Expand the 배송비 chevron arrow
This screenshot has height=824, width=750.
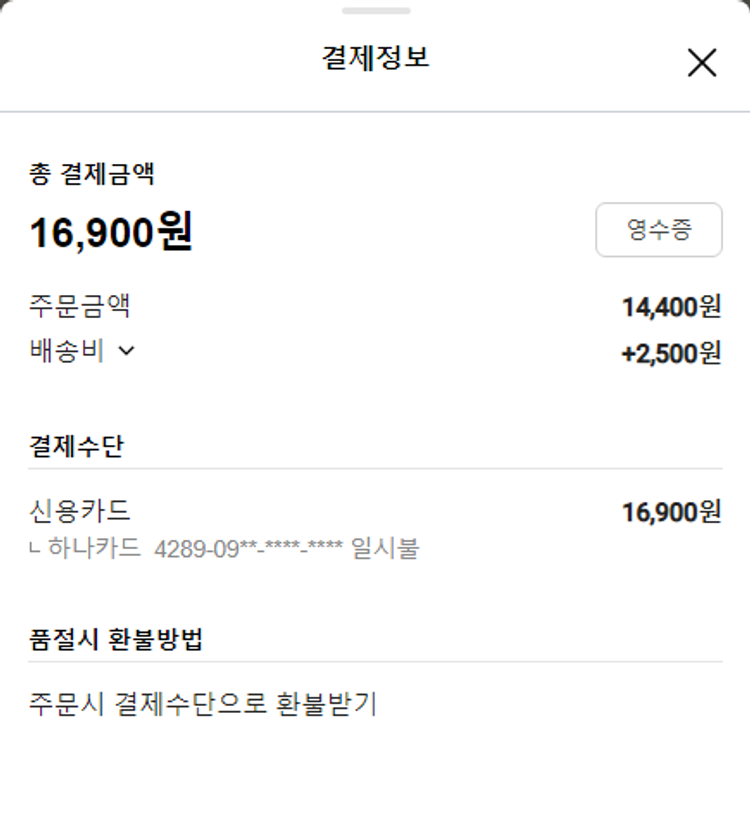pyautogui.click(x=126, y=351)
